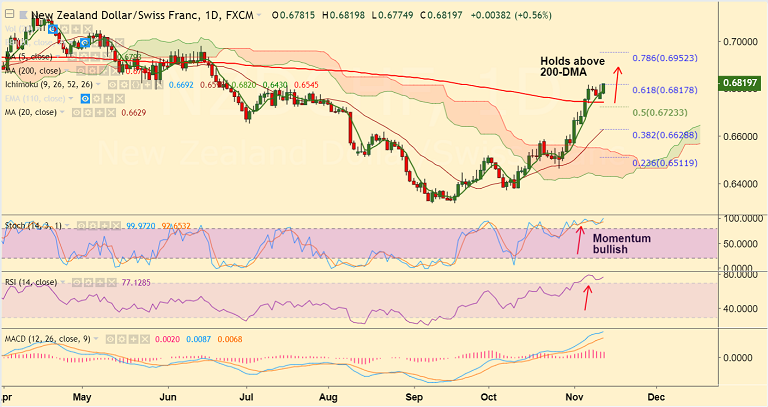Viewport: 768px width, 407px height.
Task: Click the RSI value 77.1285
Action: [136, 283]
